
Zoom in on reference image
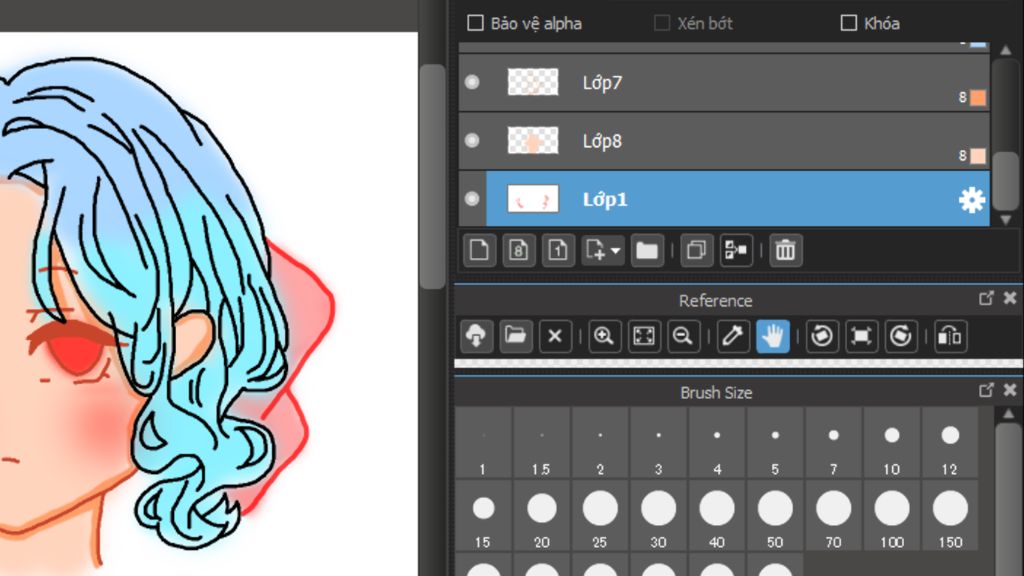click(604, 336)
